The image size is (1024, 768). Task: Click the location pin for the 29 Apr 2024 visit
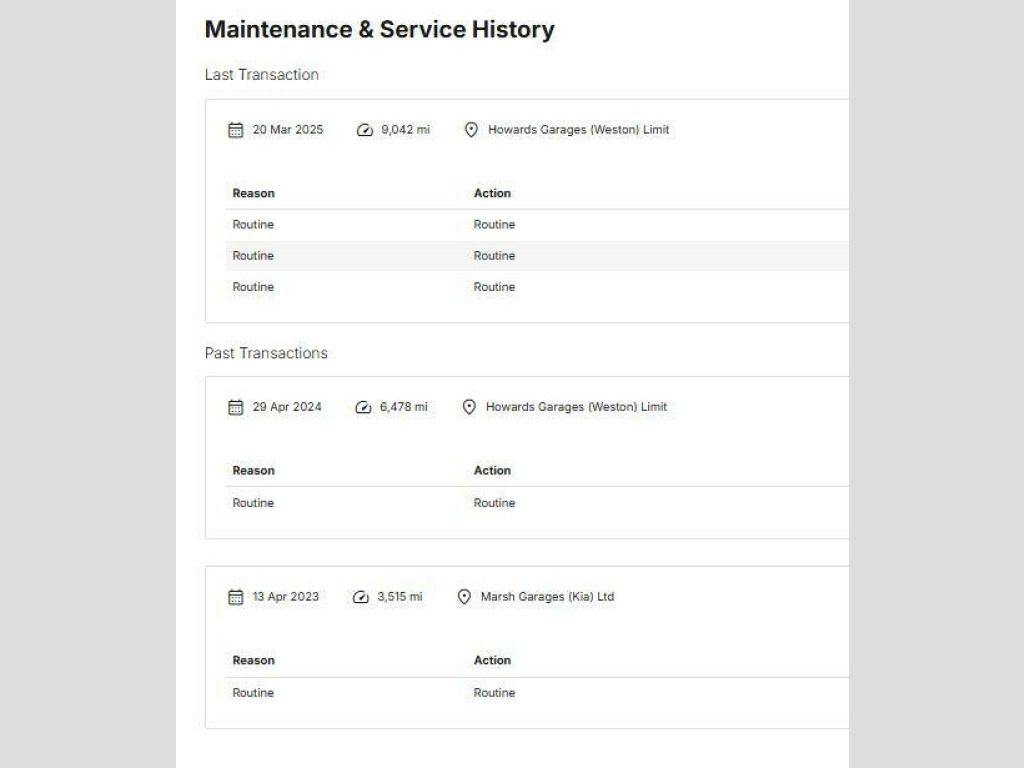[x=470, y=407]
